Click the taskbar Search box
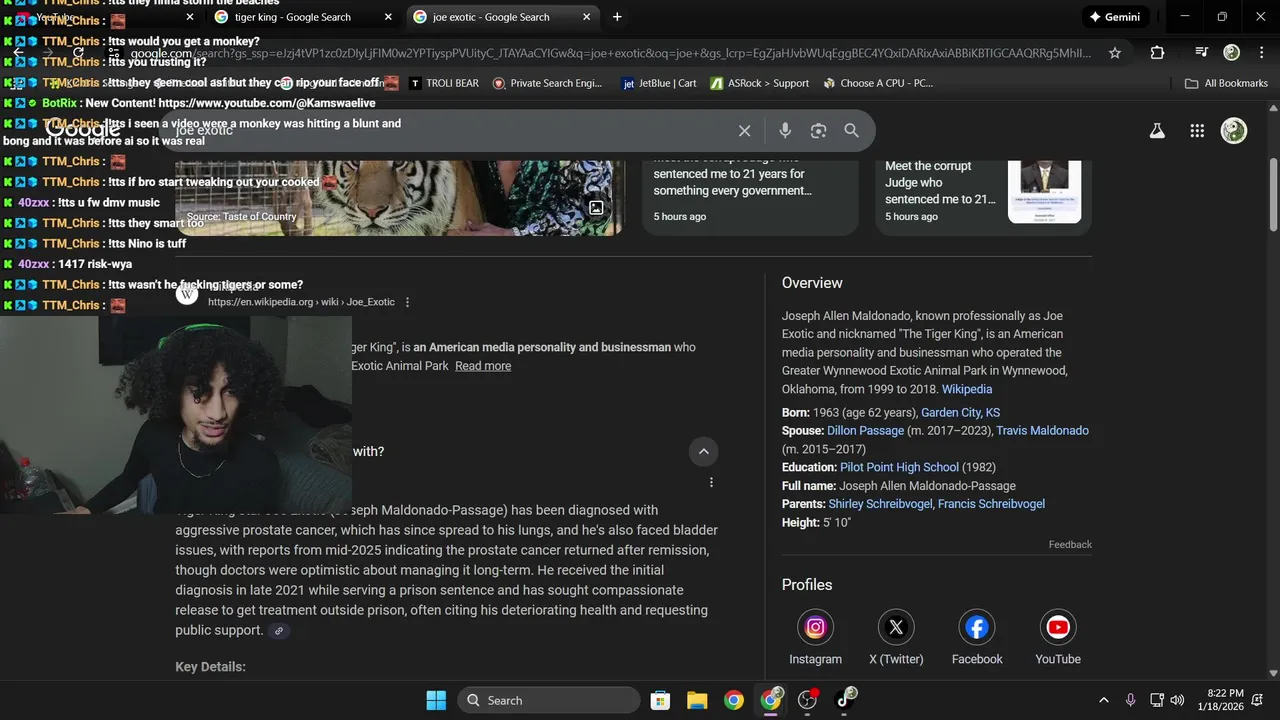 [x=549, y=700]
